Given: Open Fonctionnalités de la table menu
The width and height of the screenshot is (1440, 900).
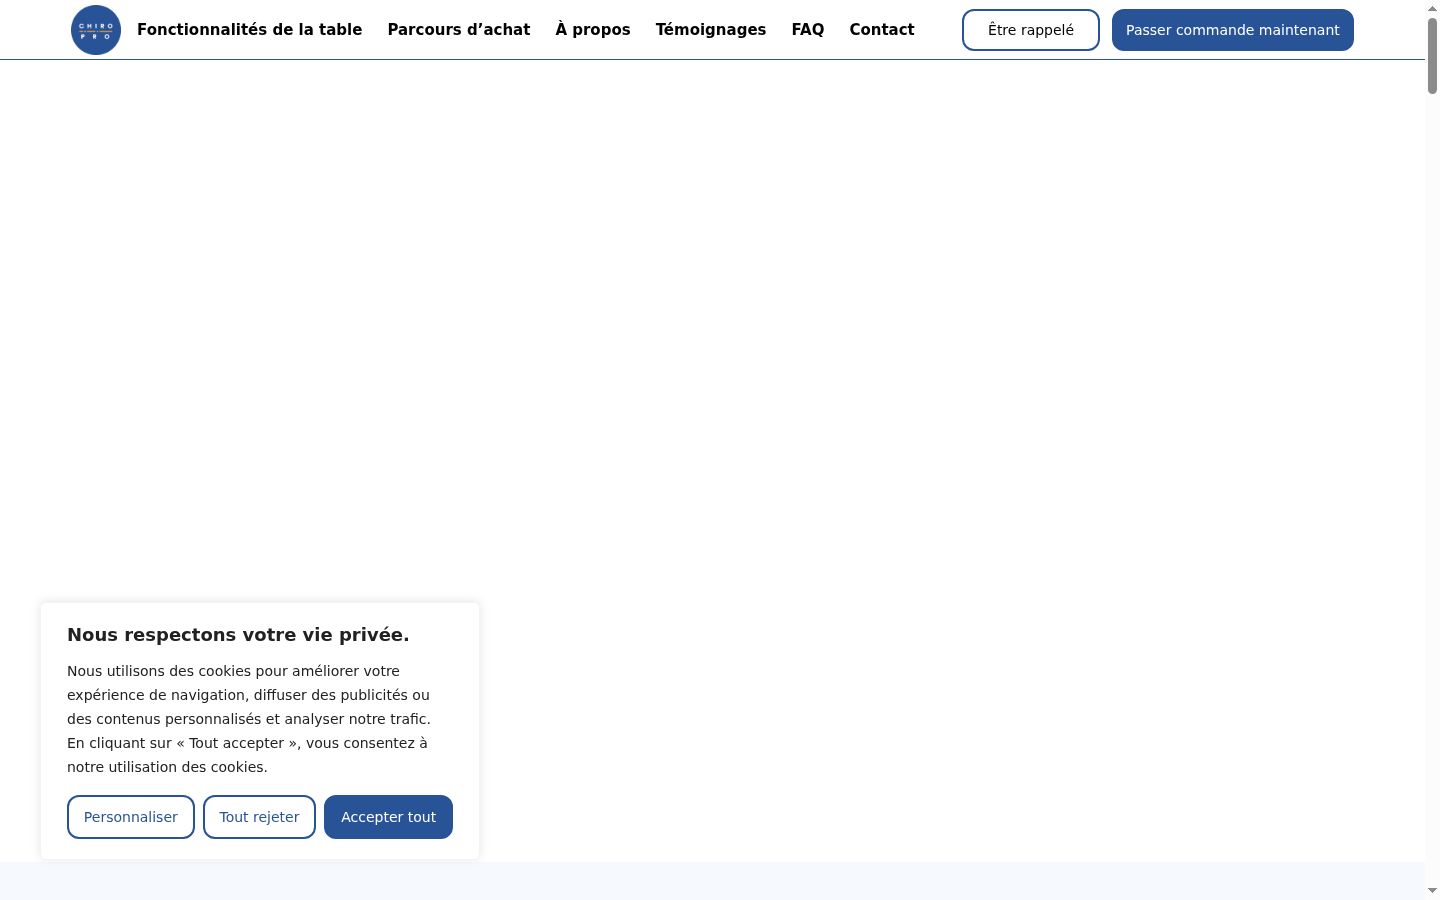Looking at the screenshot, I should 250,30.
